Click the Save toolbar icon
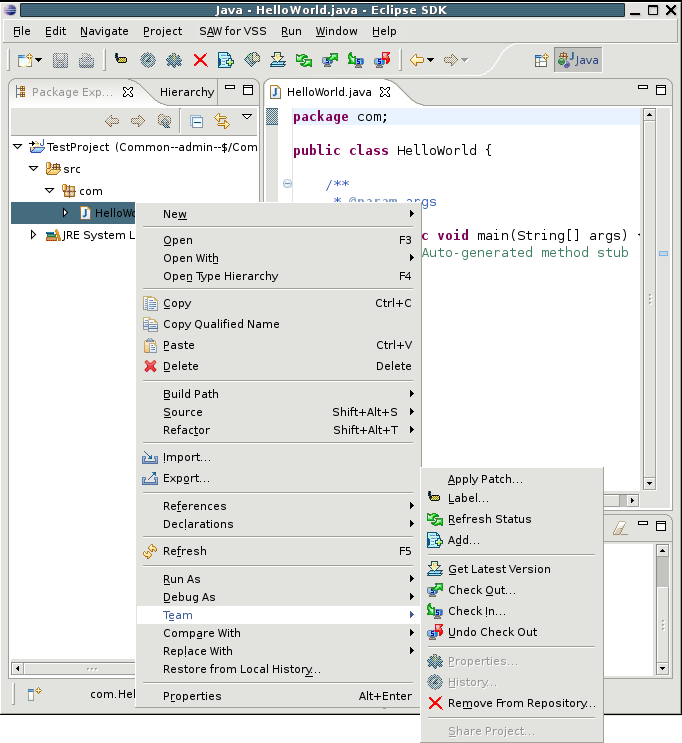The width and height of the screenshot is (682, 743). [x=60, y=60]
